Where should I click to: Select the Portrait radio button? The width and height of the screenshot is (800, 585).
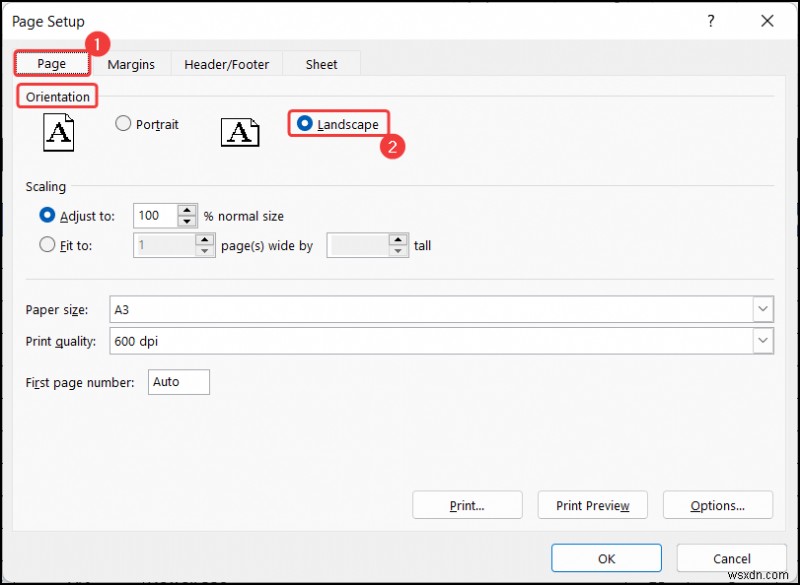pos(122,124)
